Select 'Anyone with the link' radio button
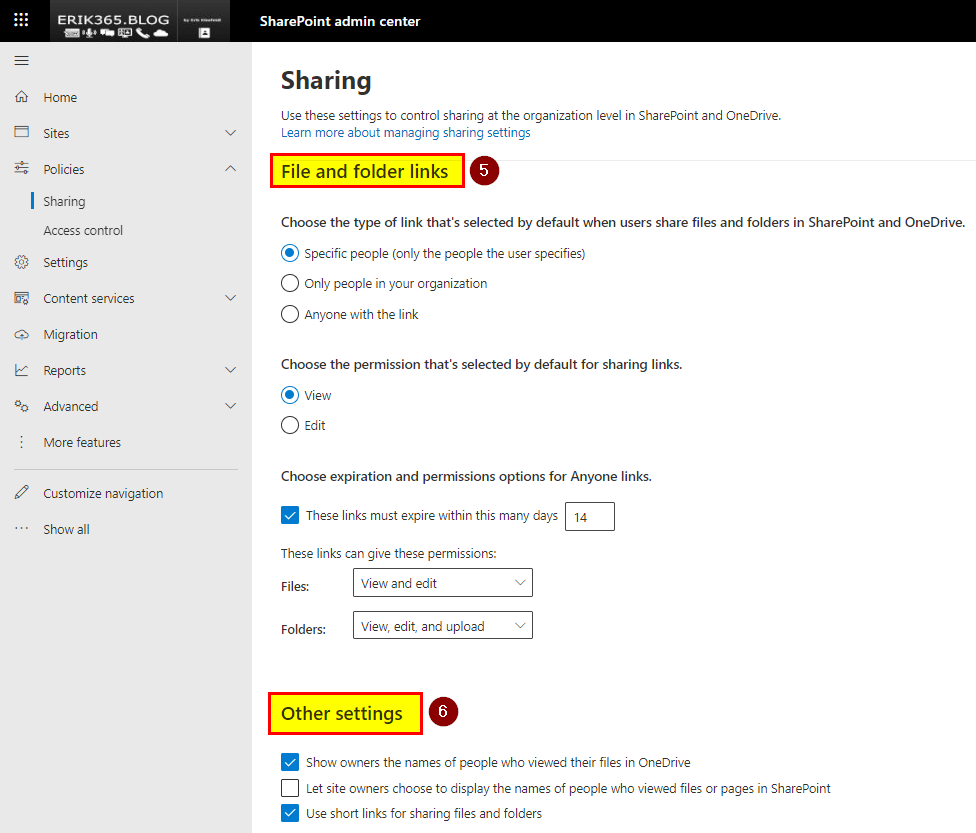The image size is (976, 833). [x=290, y=314]
